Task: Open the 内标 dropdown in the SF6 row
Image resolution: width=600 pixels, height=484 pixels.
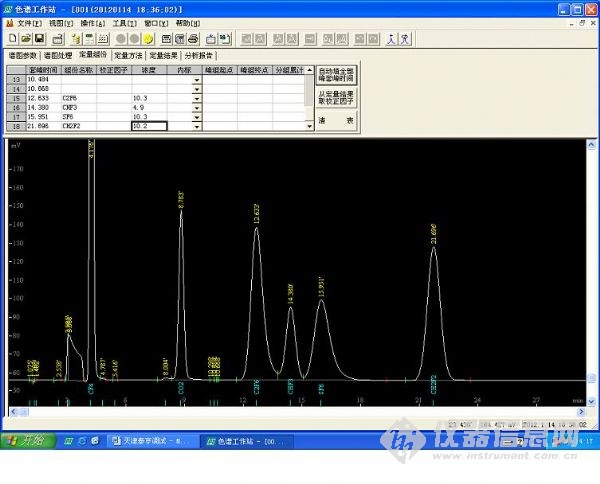Action: coord(197,117)
